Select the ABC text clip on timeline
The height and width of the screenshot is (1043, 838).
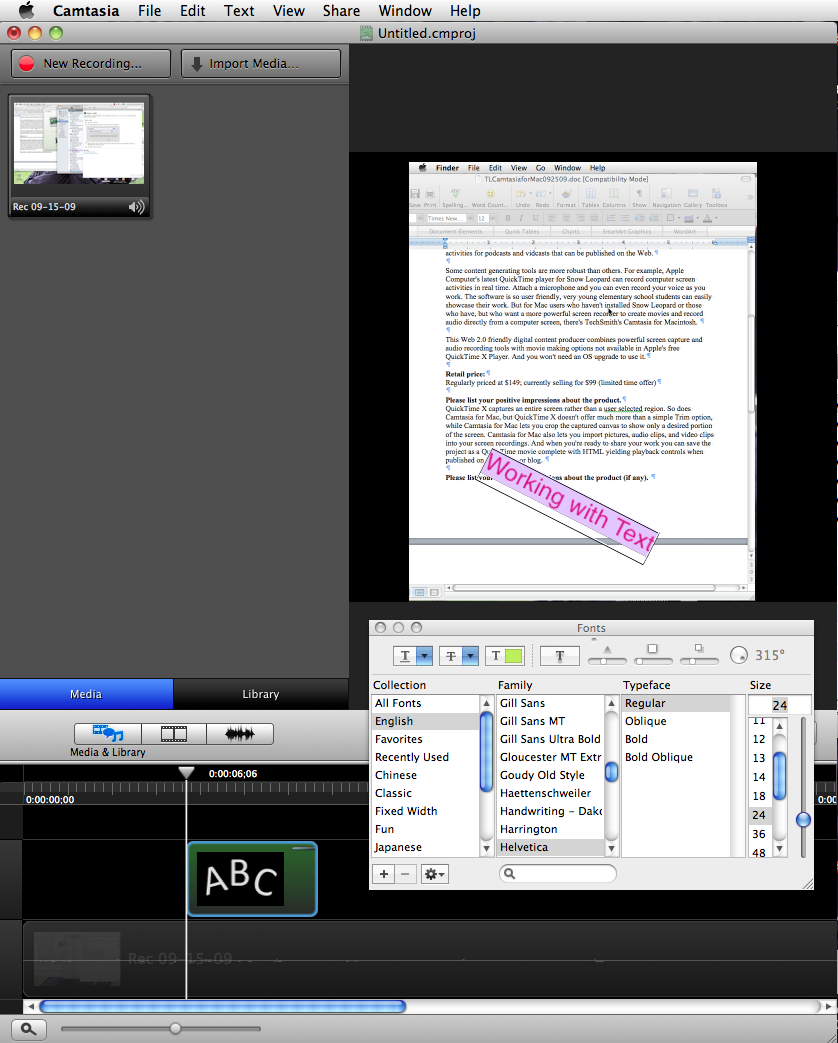[x=252, y=879]
